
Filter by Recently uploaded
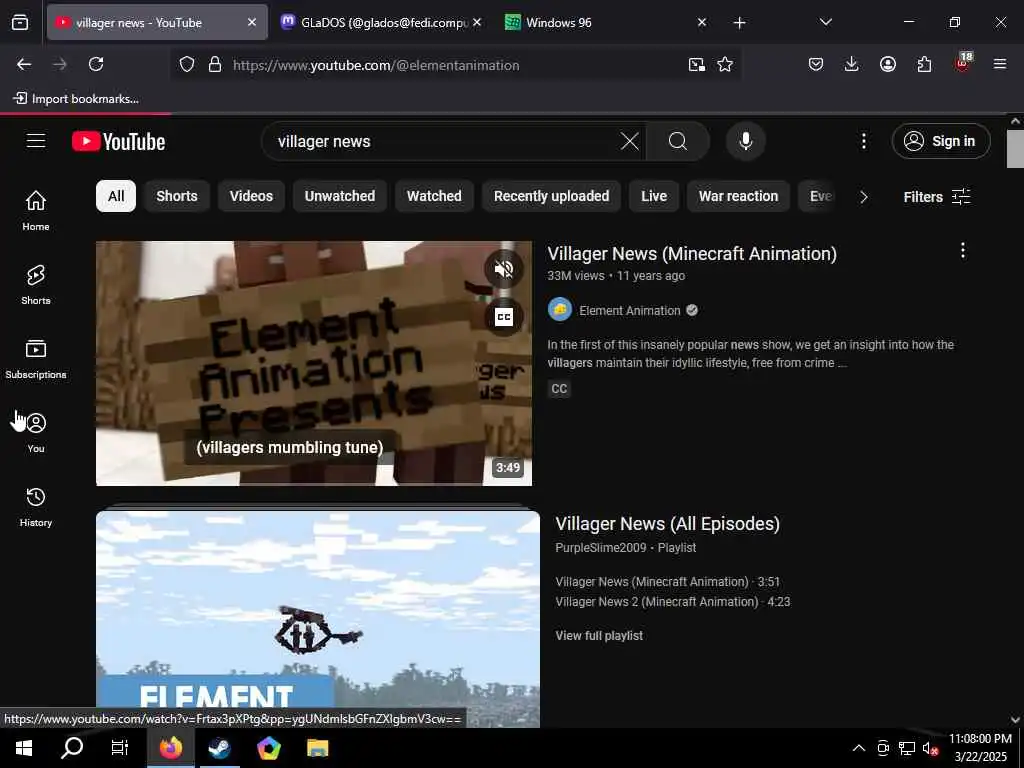click(551, 196)
